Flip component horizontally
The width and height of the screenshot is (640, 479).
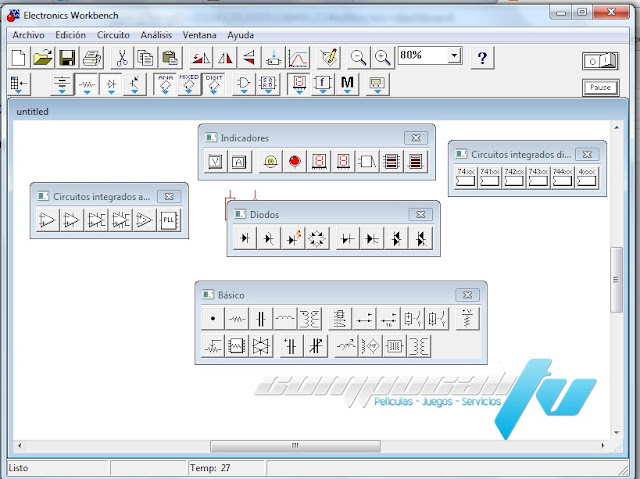click(x=224, y=58)
